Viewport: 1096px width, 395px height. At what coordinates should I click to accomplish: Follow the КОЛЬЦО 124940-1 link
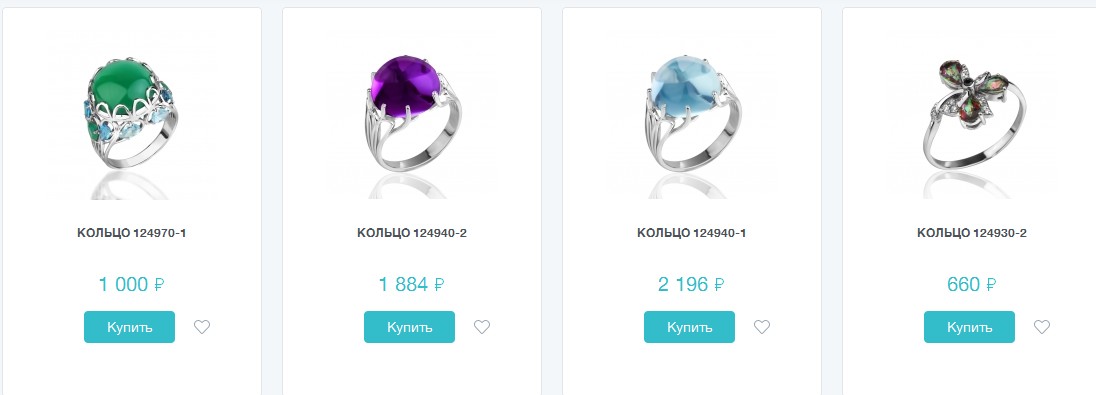tap(692, 233)
